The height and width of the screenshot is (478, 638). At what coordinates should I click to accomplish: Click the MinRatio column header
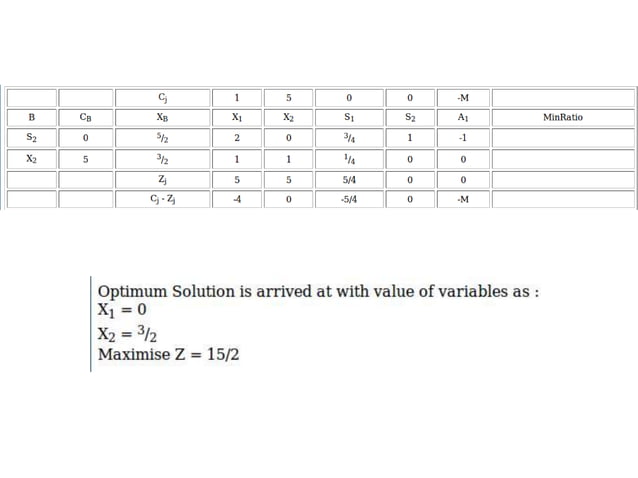pyautogui.click(x=563, y=118)
